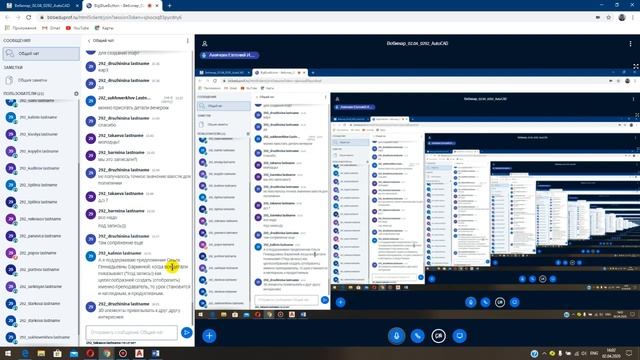Open AutoCAD from the taskbar
The image size is (640, 360).
click(x=139, y=353)
